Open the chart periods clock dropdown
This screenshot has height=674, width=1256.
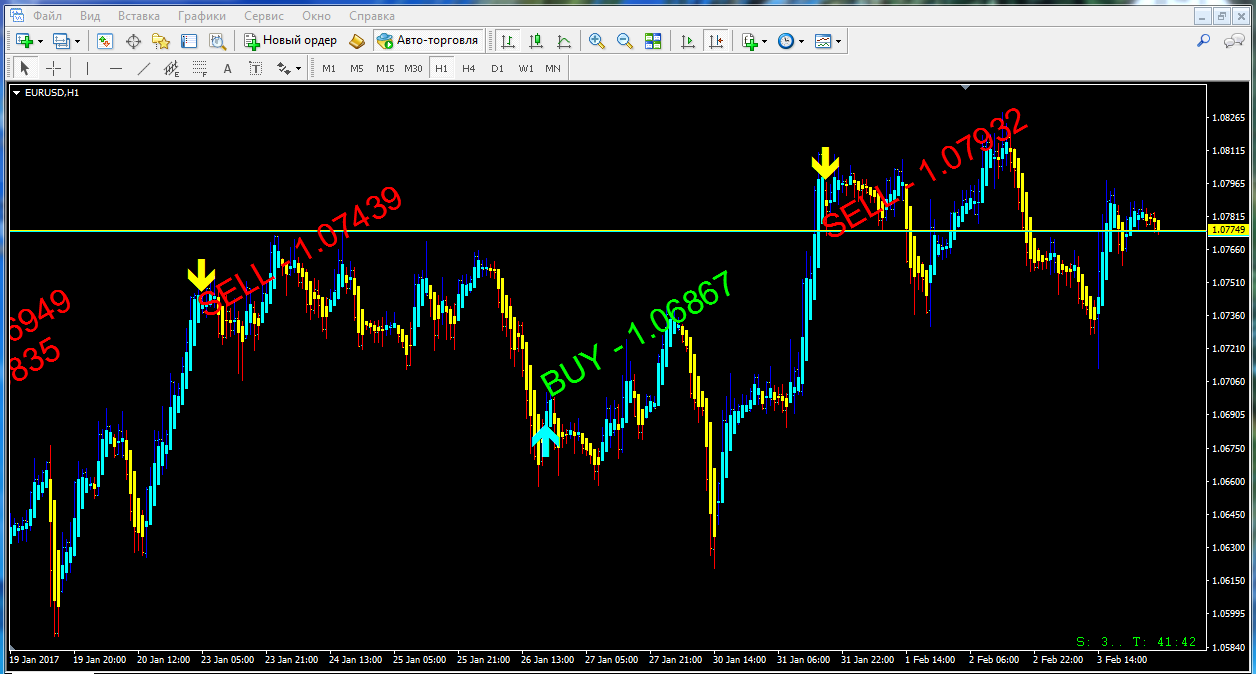[801, 41]
